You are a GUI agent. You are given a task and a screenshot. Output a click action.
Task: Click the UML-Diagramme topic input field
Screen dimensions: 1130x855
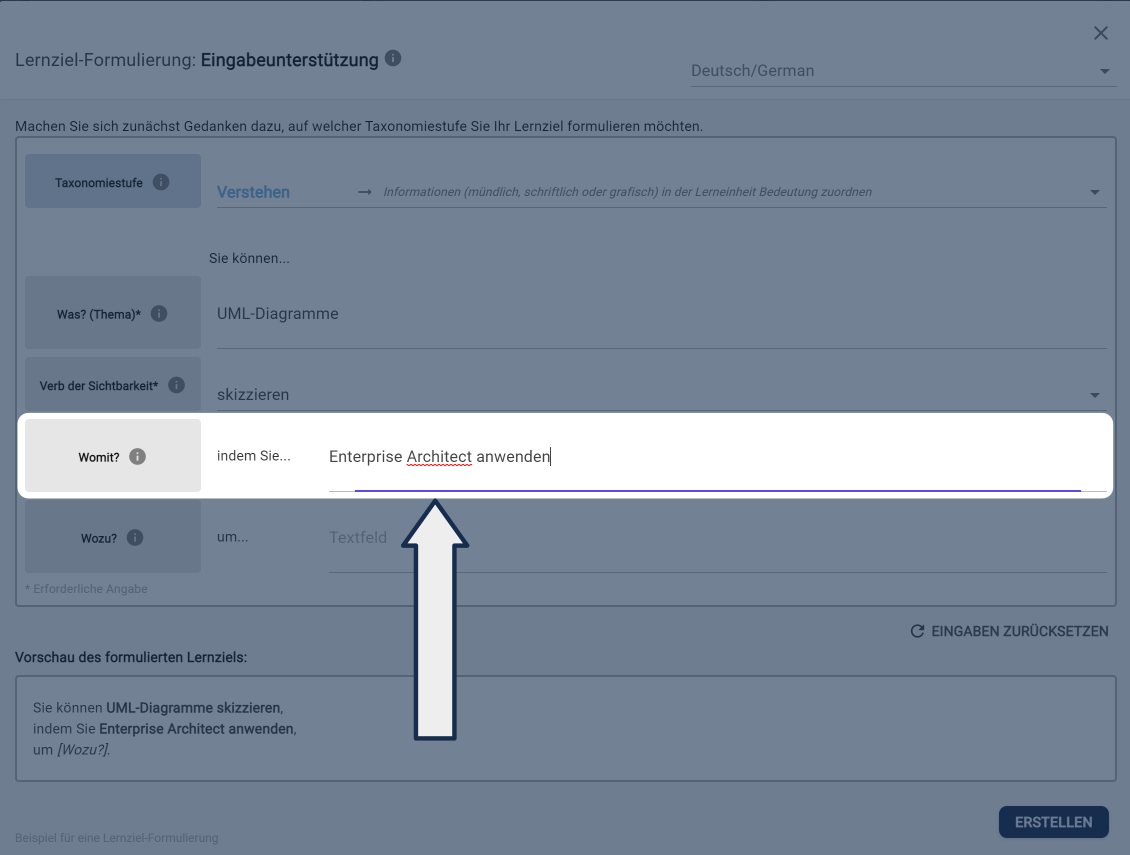tap(660, 314)
